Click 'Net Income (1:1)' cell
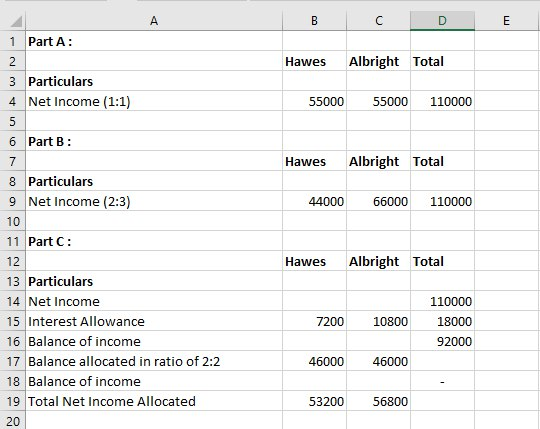Viewport: 540px width, 429px height. (x=154, y=101)
